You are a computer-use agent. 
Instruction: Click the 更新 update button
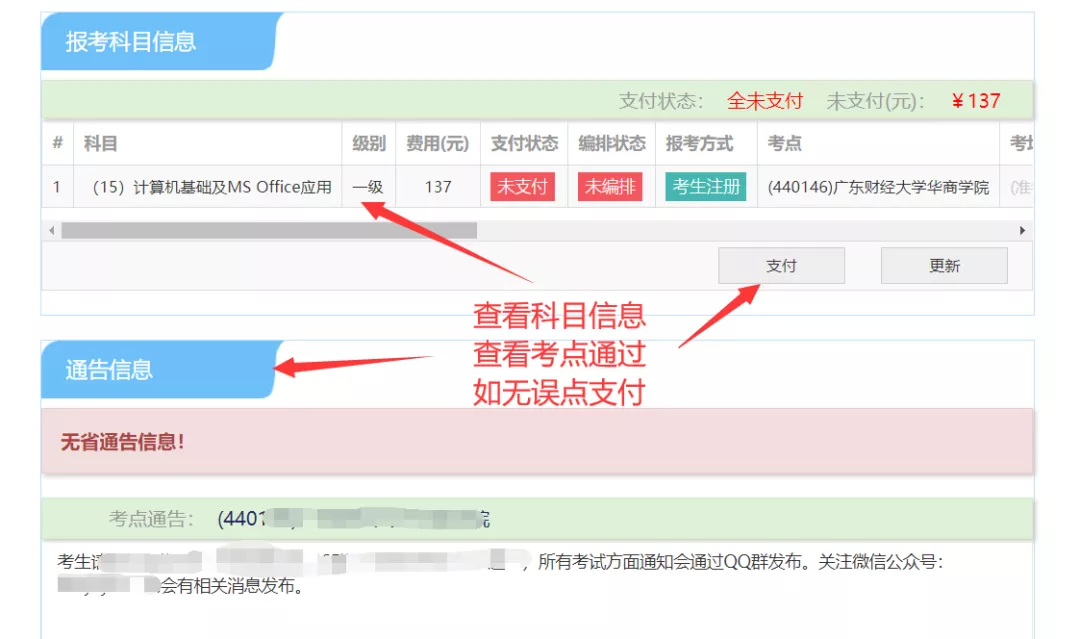[x=944, y=266]
